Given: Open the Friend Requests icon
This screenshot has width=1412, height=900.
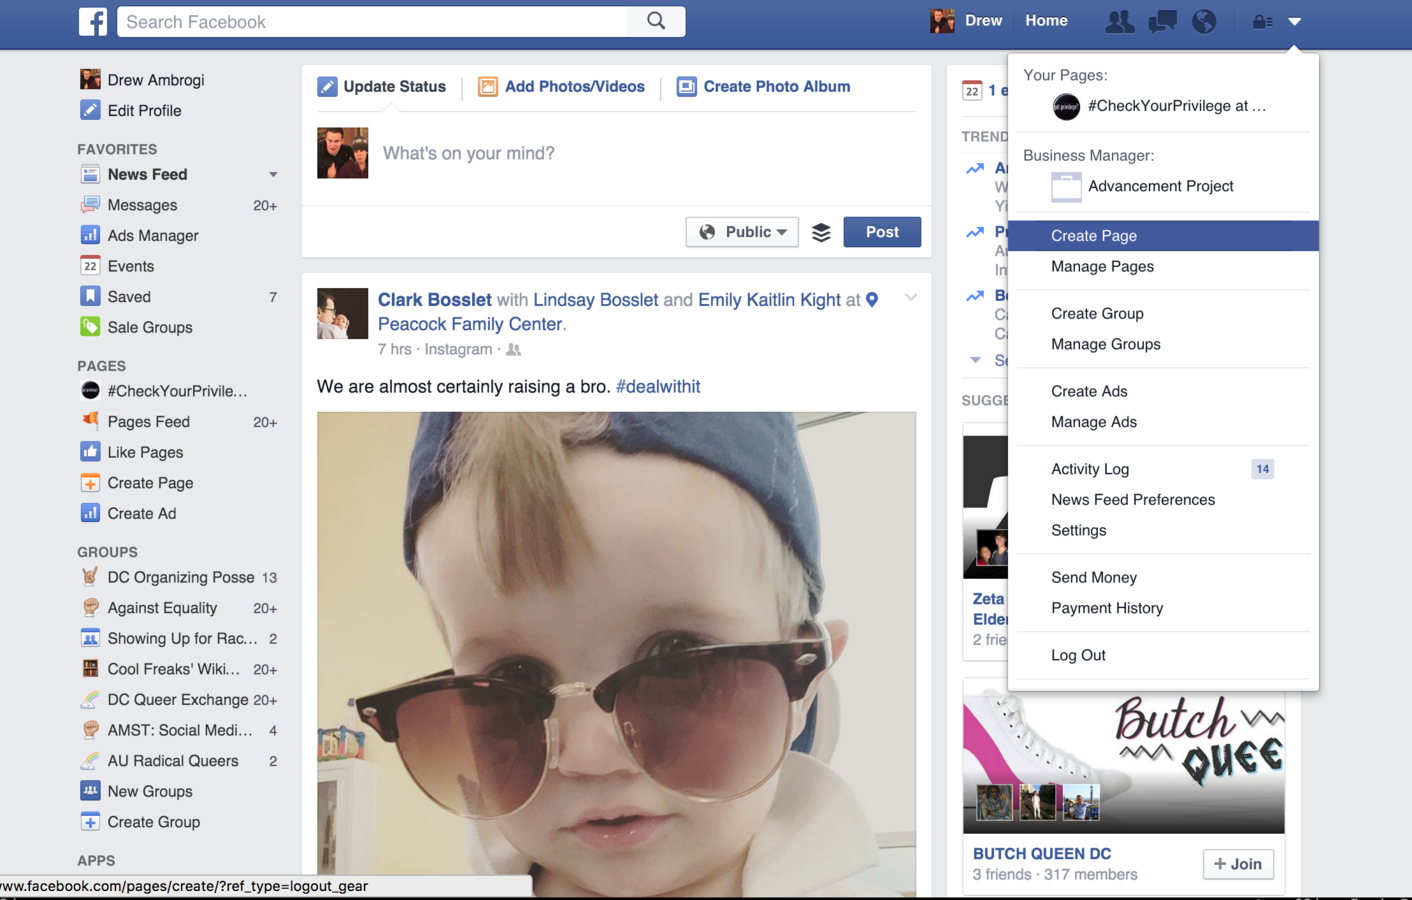Looking at the screenshot, I should click(x=1119, y=21).
